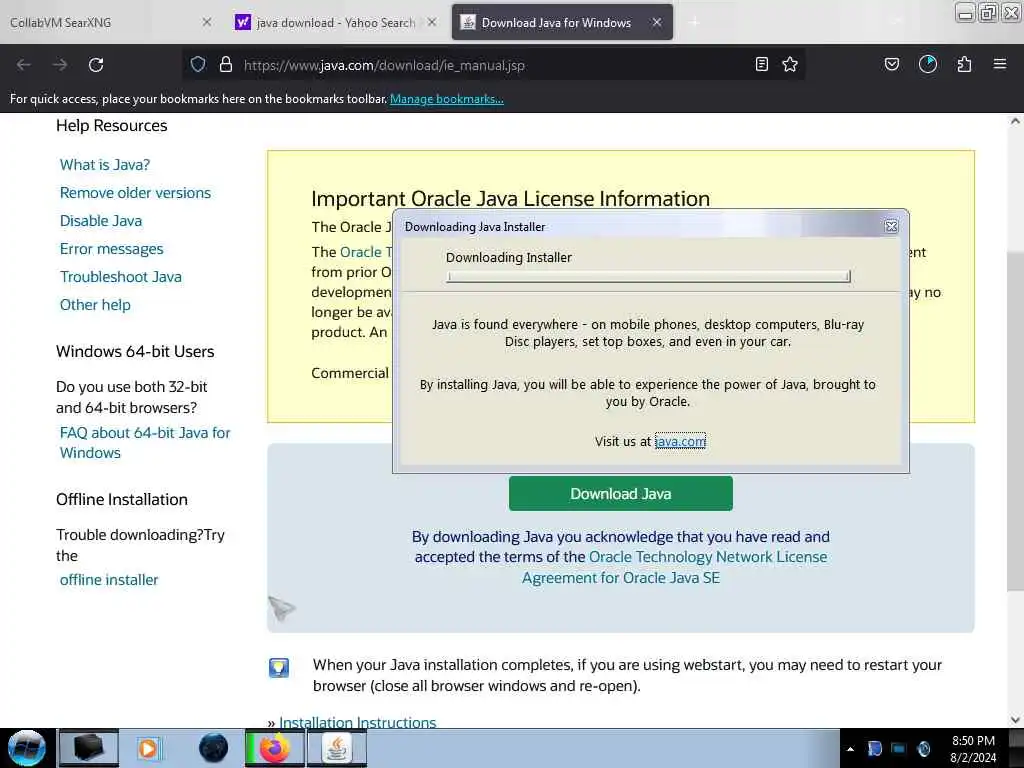1024x768 pixels.
Task: Click the action center flag tray icon
Action: tap(875, 748)
